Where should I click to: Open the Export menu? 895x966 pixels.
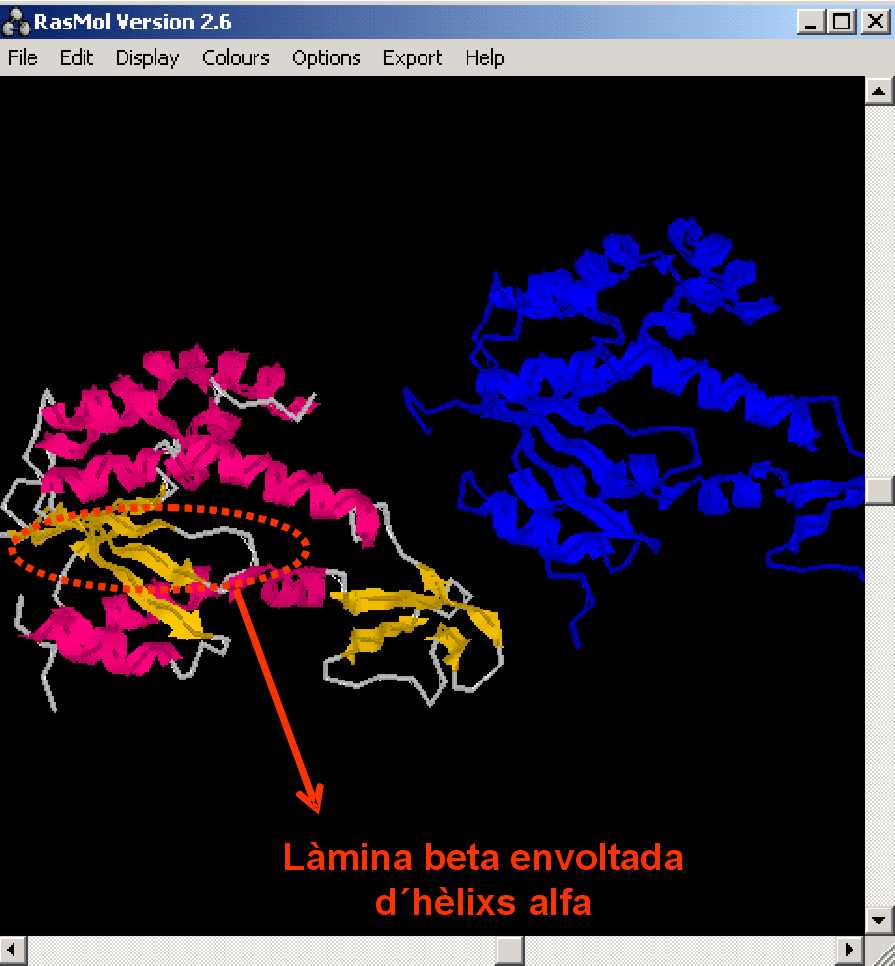(412, 58)
